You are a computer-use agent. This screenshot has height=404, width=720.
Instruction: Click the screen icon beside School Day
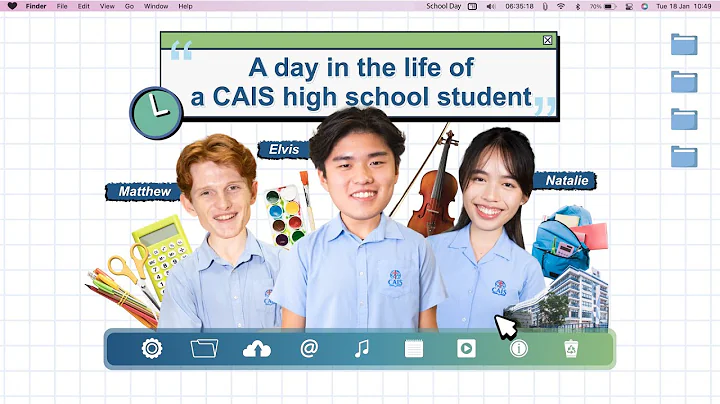[x=472, y=6]
